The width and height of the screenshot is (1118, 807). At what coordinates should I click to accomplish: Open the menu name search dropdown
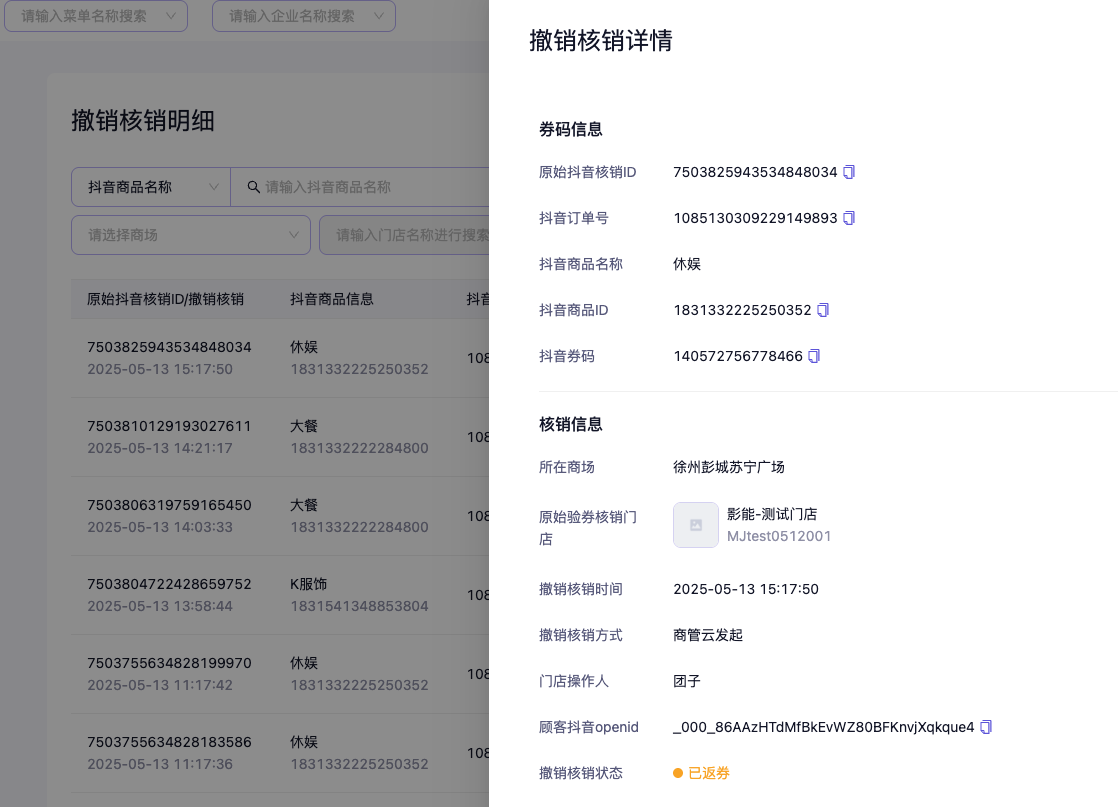[x=96, y=16]
